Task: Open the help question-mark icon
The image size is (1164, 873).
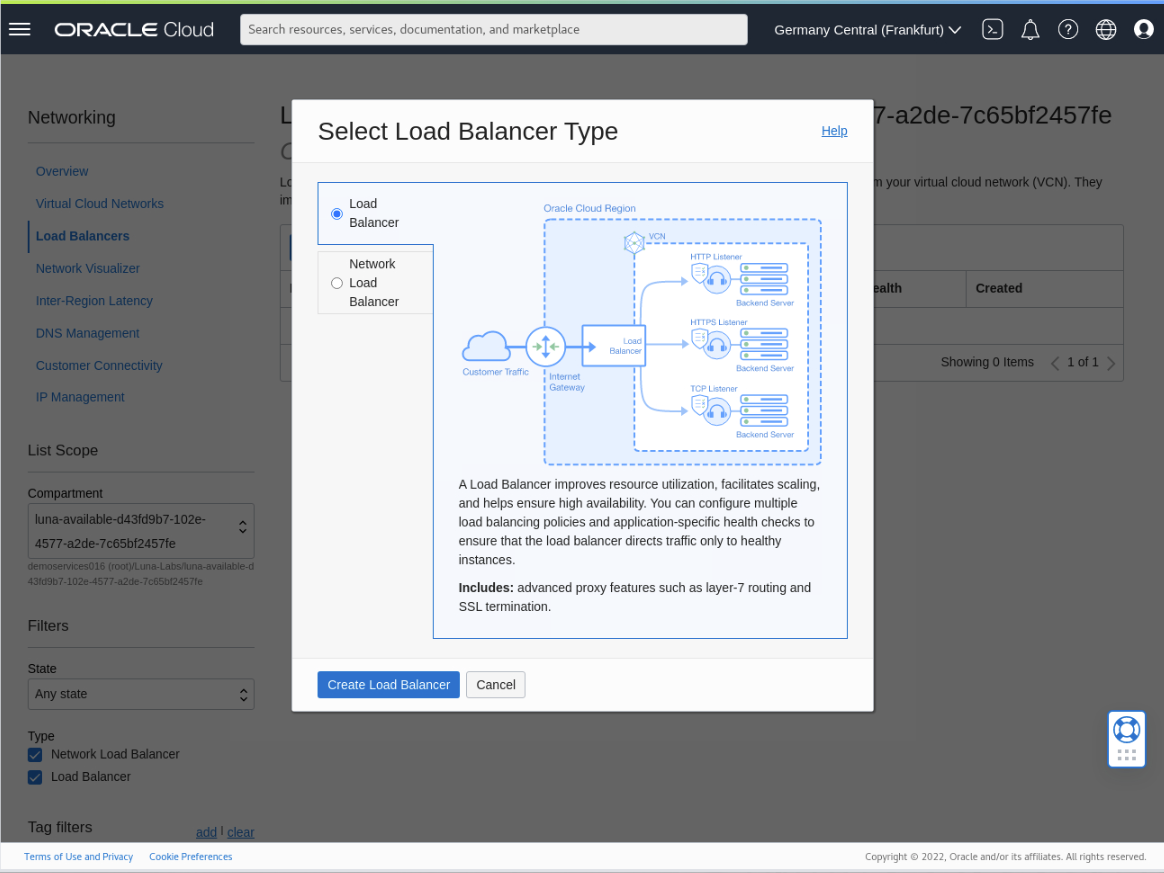Action: click(x=1068, y=29)
